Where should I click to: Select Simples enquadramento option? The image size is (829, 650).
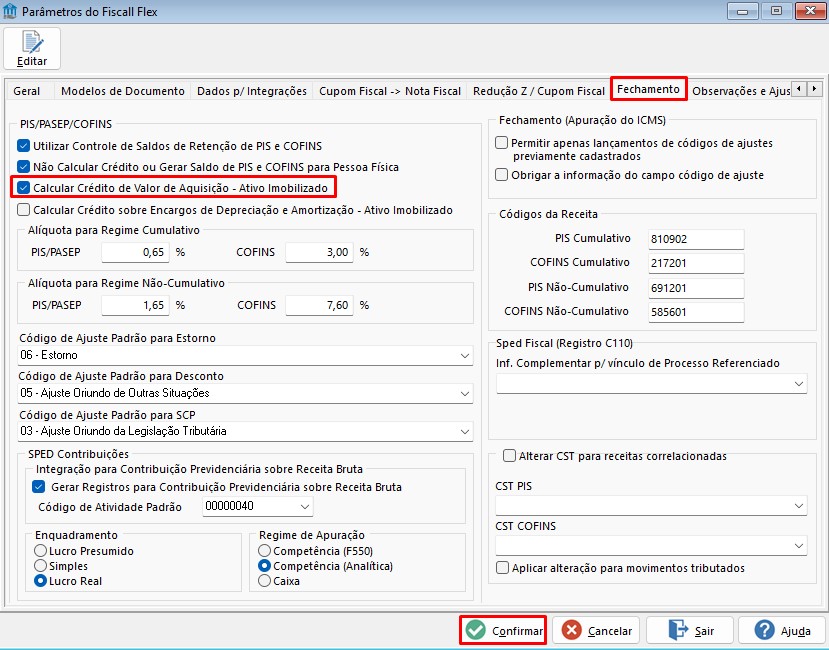pos(40,566)
